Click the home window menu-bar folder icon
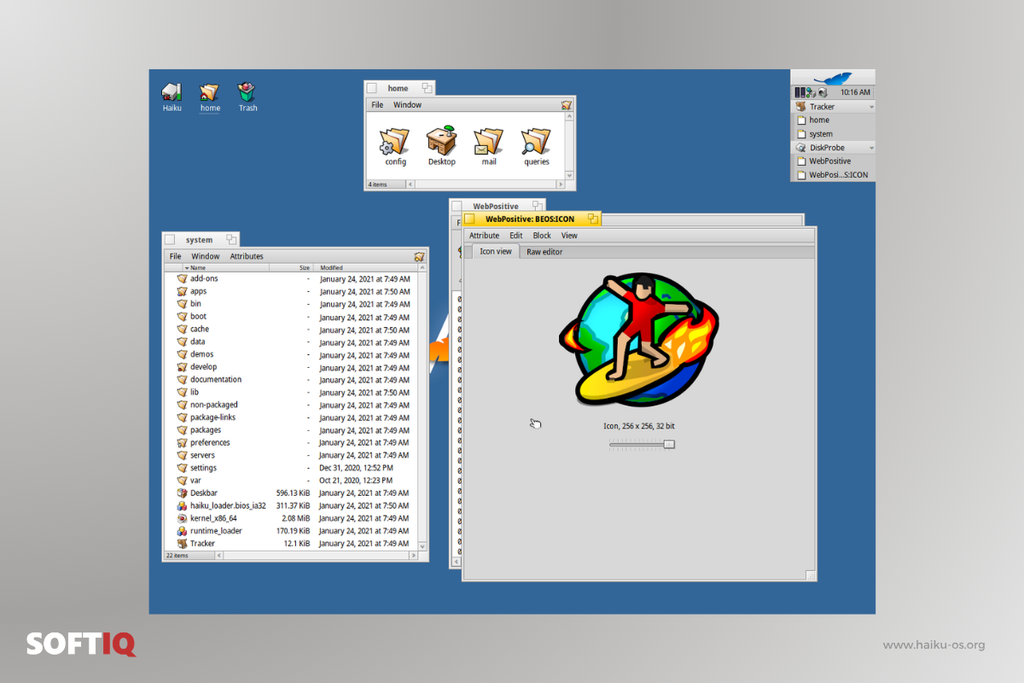This screenshot has height=683, width=1024. [566, 105]
